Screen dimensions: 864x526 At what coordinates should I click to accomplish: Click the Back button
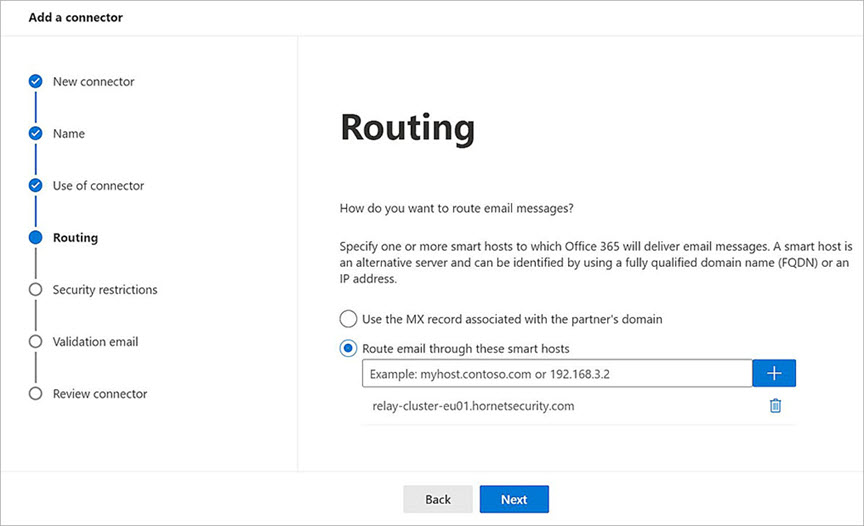(438, 499)
